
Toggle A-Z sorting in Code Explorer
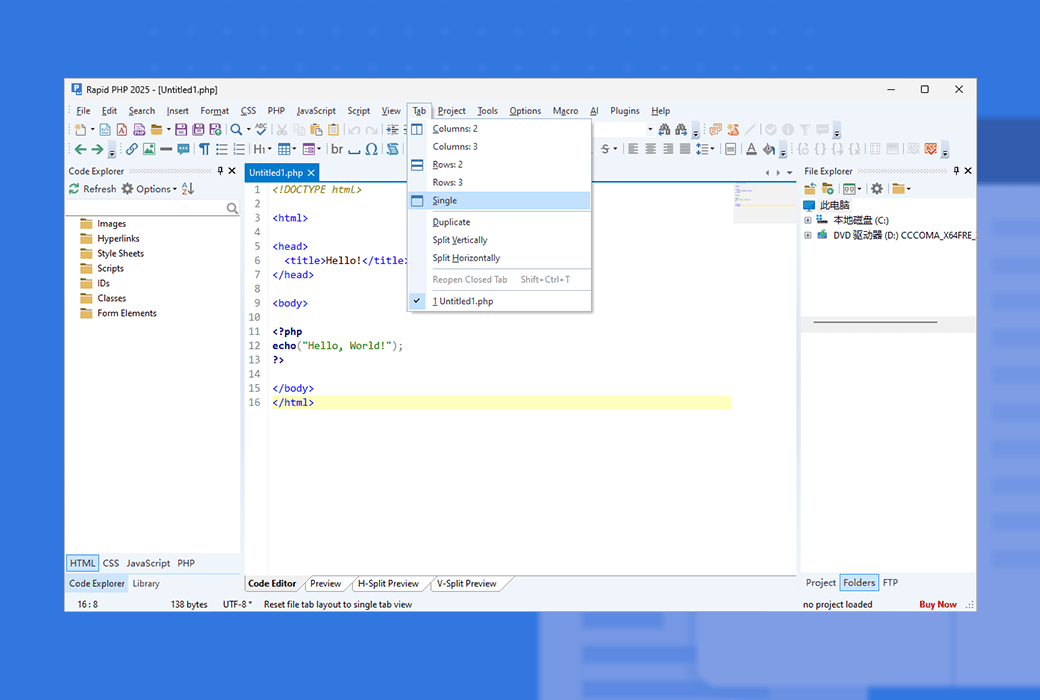pos(188,189)
